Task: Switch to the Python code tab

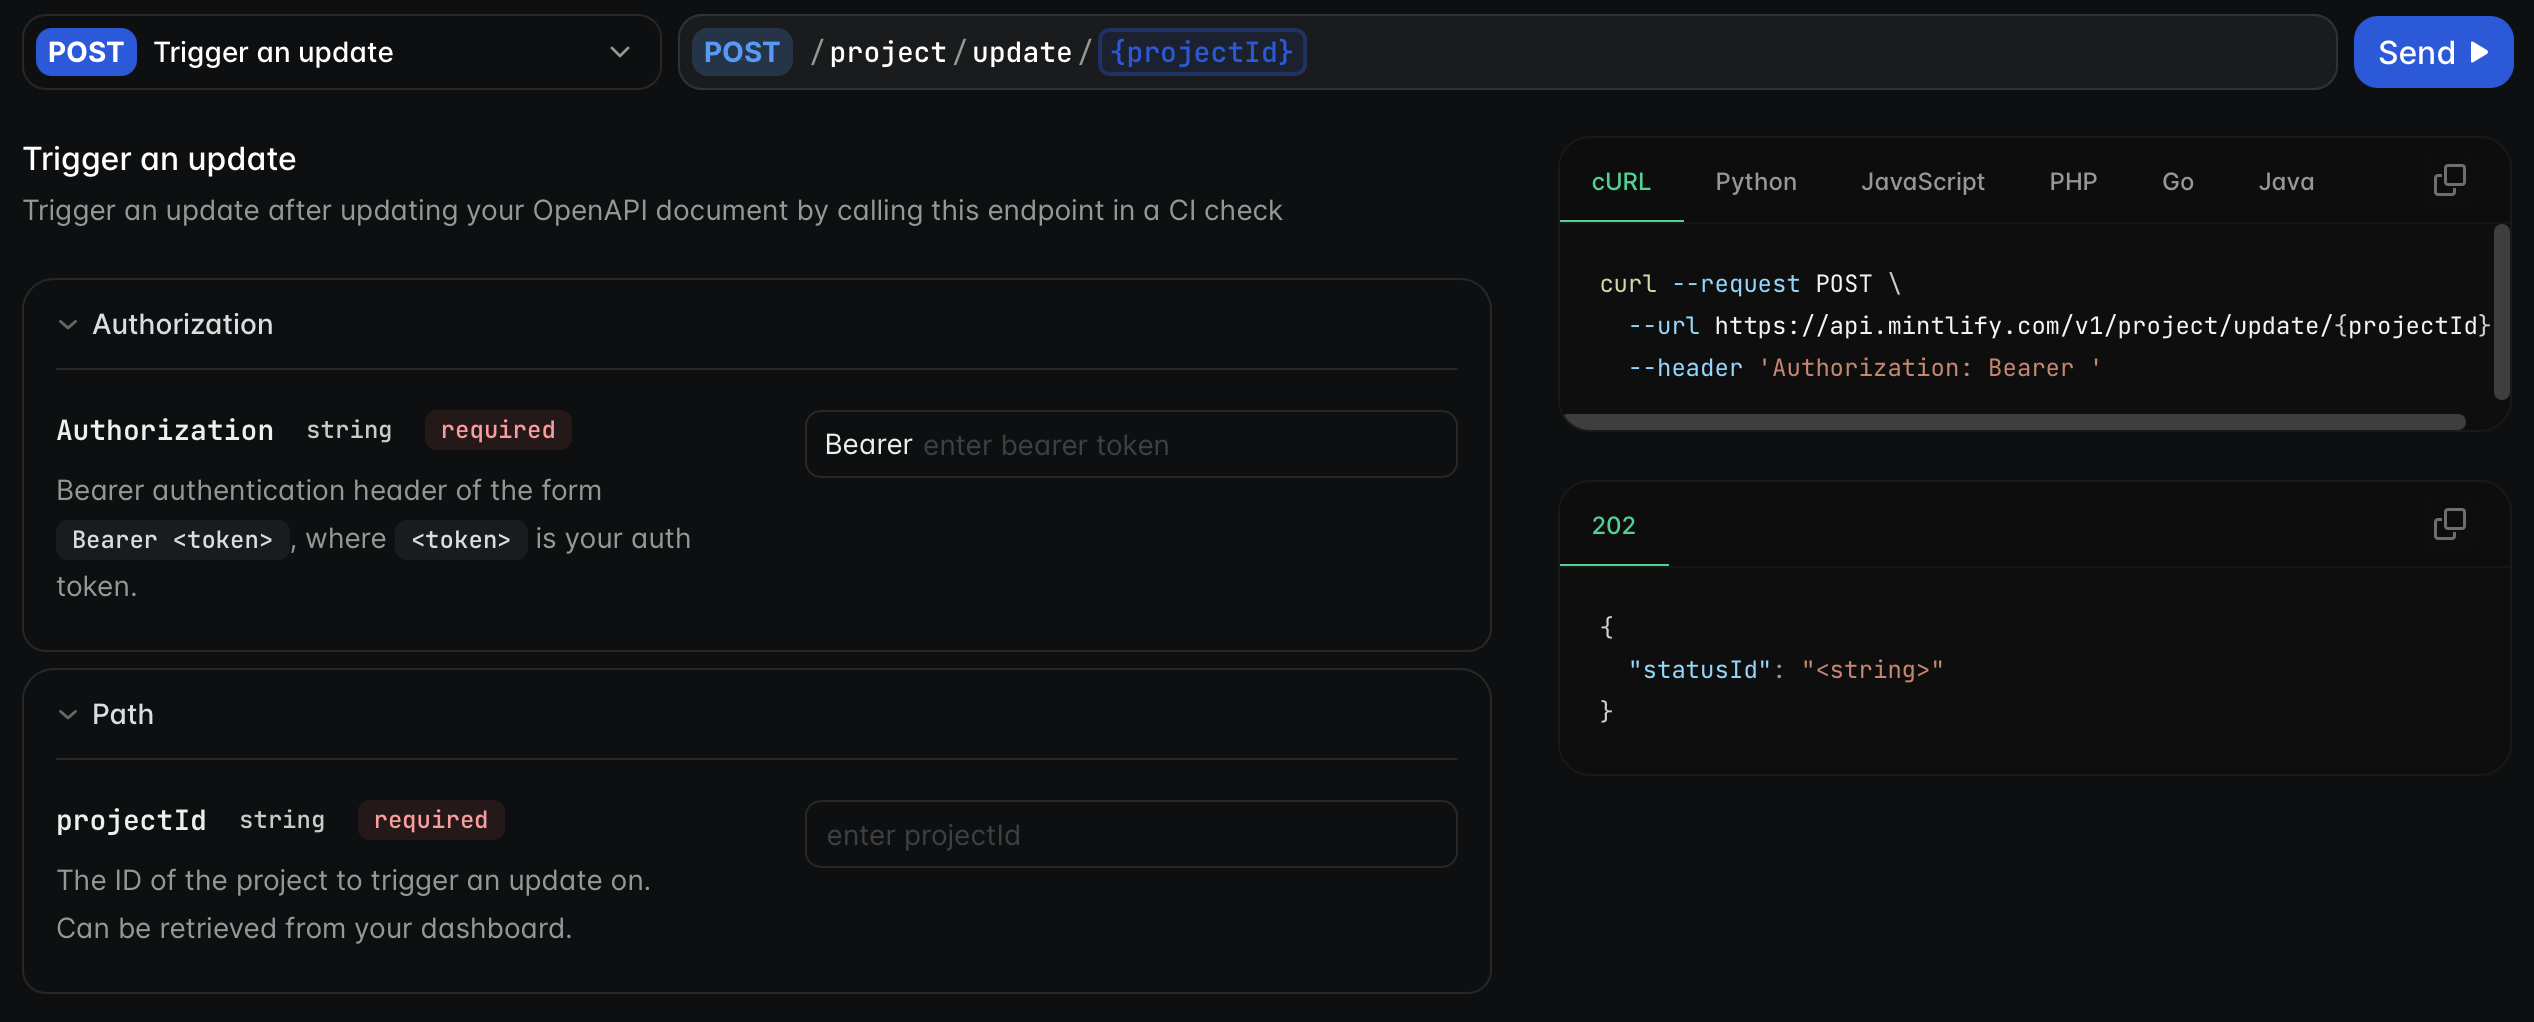Action: [x=1756, y=181]
